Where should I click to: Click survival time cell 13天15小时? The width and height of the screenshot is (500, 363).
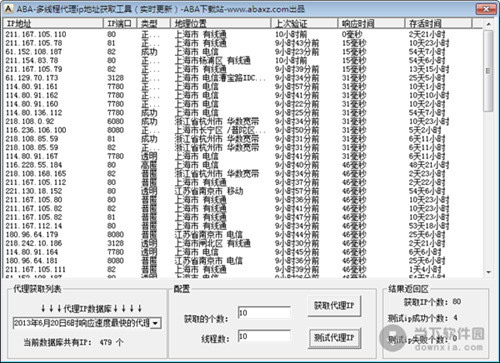click(x=429, y=69)
